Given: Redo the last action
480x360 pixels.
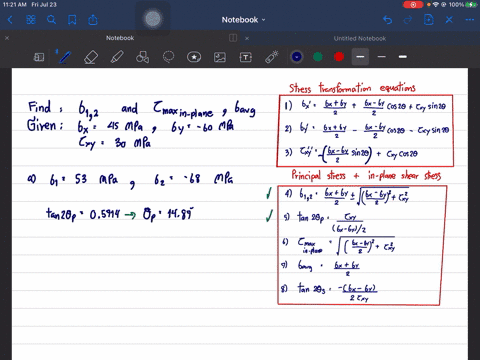Looking at the screenshot, I should click(x=407, y=20).
